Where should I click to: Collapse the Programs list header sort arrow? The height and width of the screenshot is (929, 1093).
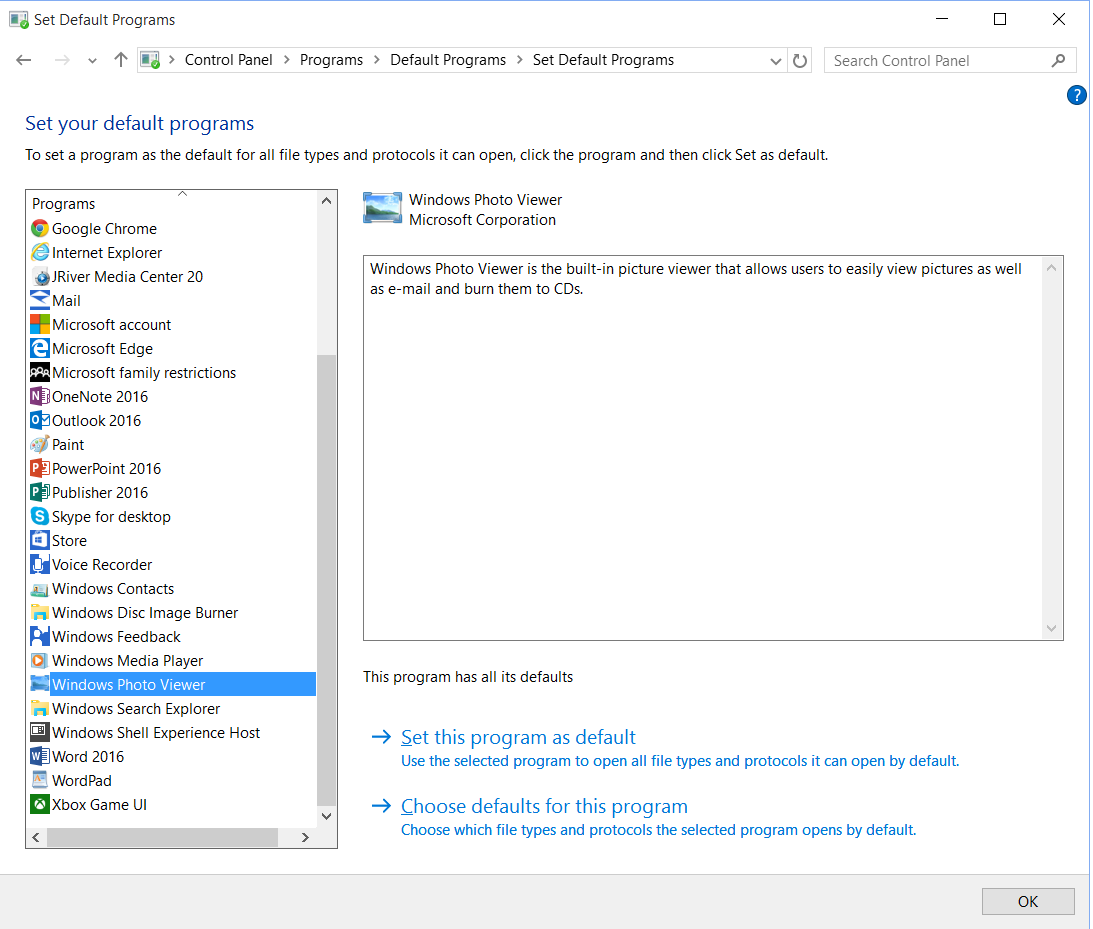pos(183,194)
